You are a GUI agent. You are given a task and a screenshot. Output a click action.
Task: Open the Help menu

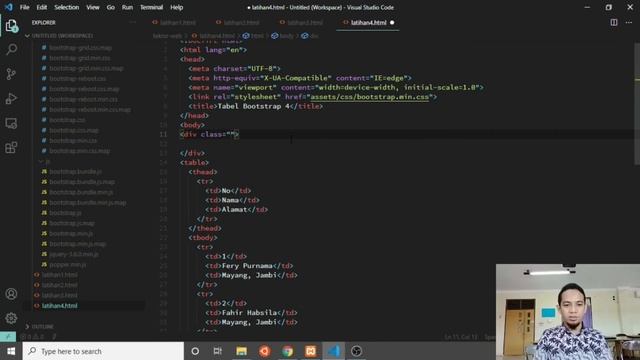click(176, 7)
